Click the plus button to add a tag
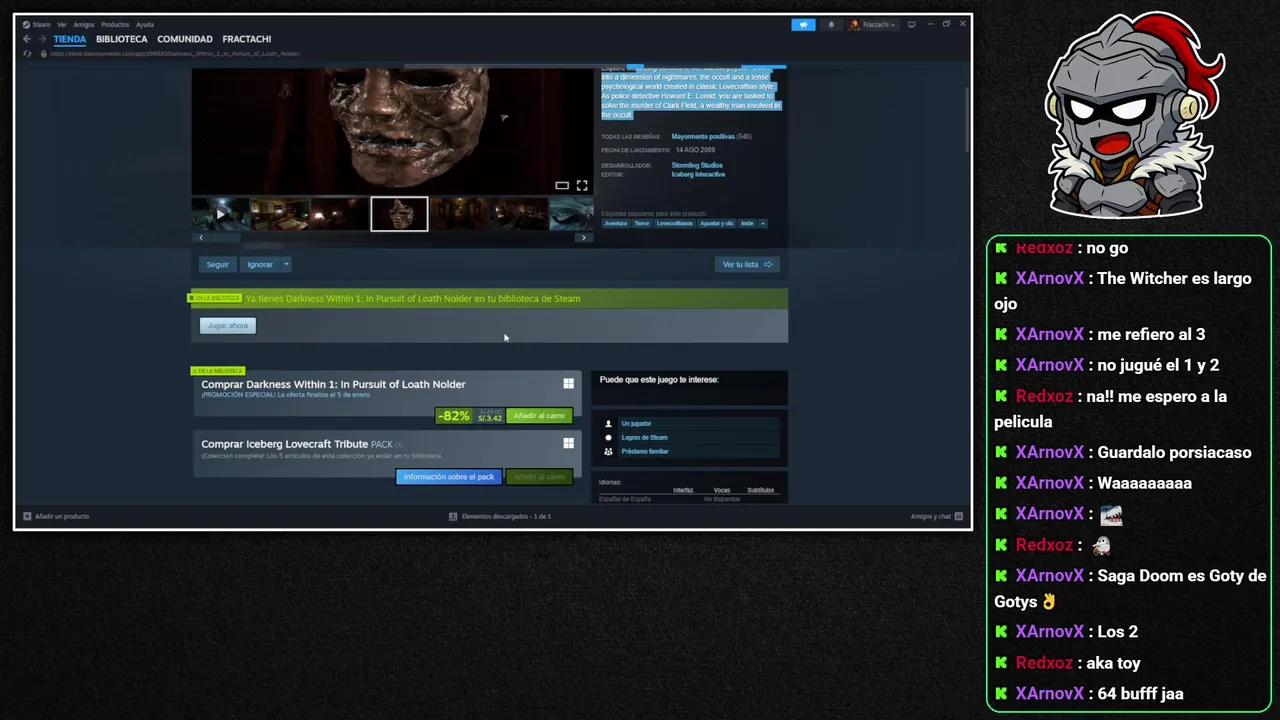 [x=762, y=223]
